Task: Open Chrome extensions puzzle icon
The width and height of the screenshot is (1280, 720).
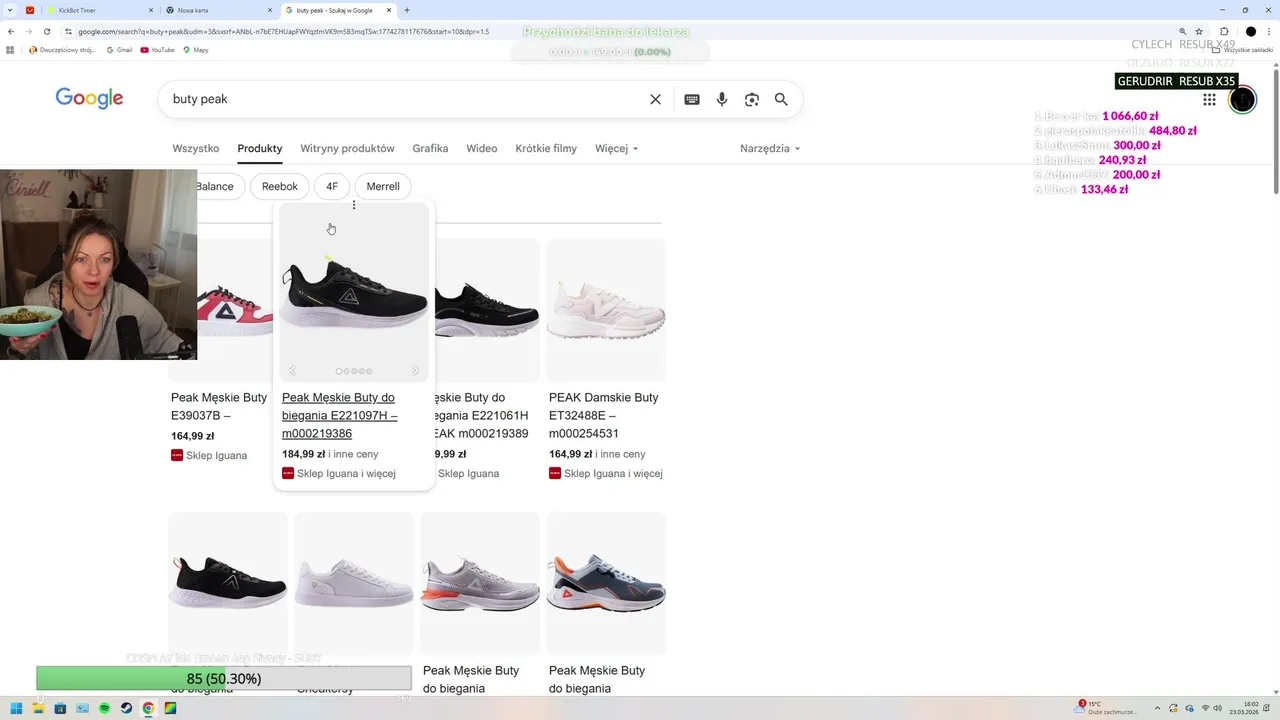Action: pyautogui.click(x=1224, y=31)
